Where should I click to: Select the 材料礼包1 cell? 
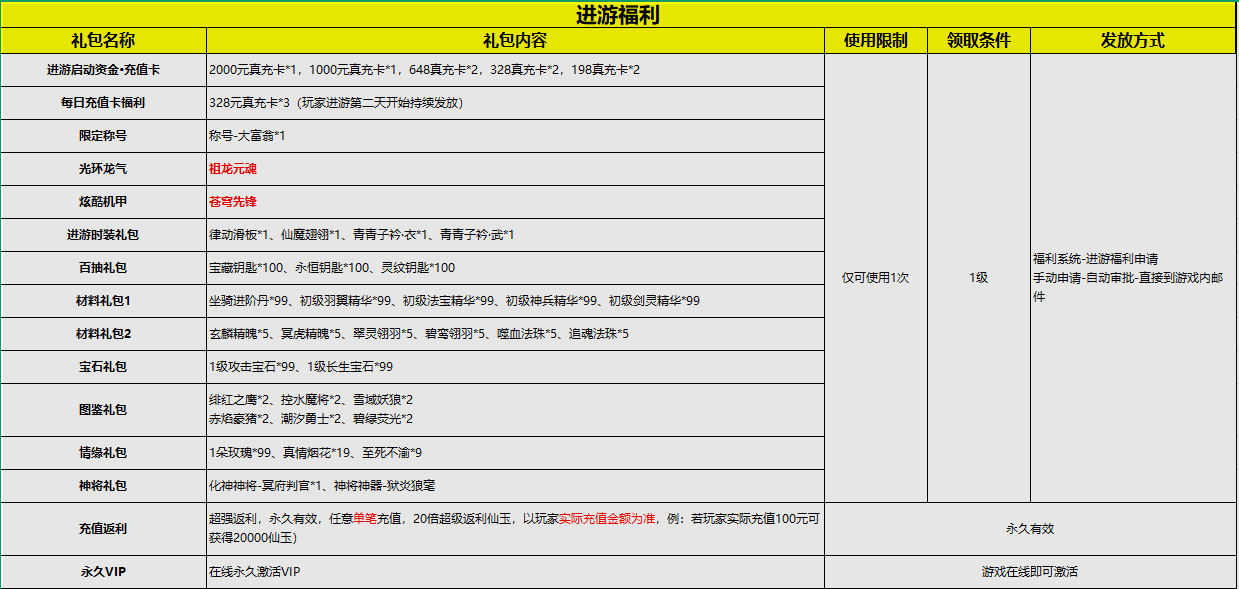[103, 301]
